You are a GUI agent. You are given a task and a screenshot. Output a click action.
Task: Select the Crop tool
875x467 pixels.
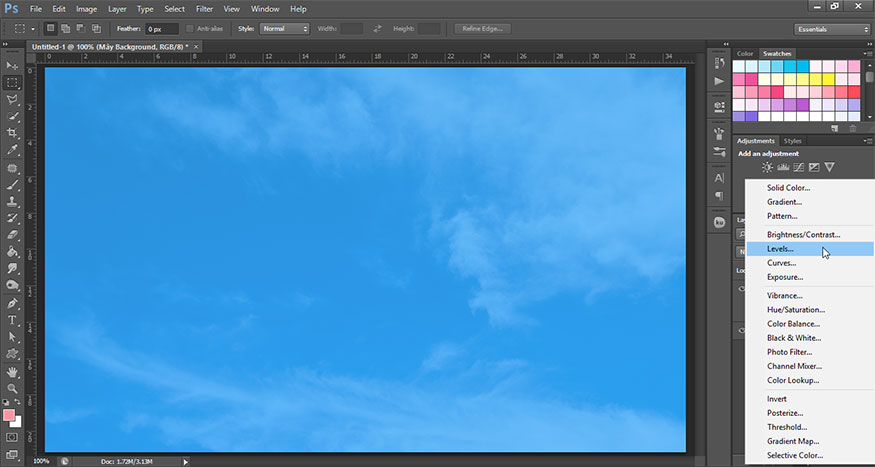coord(12,133)
